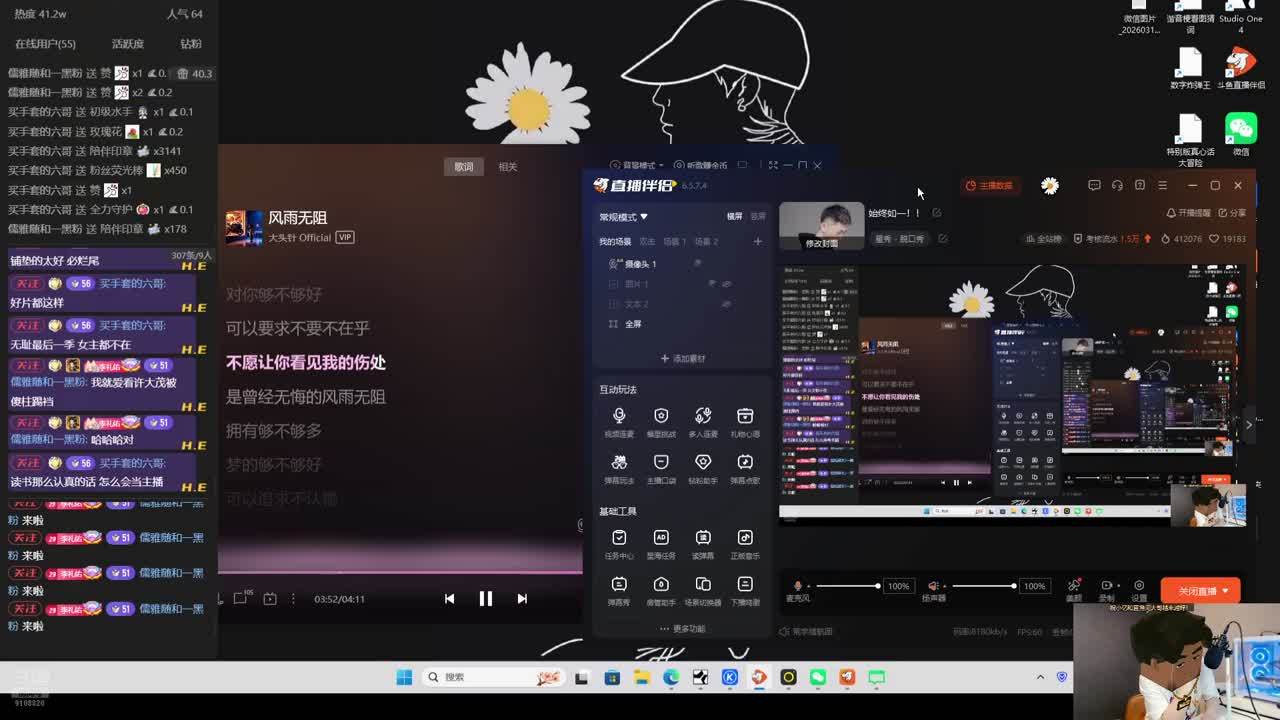Click the 录制 record icon
The height and width of the screenshot is (720, 1280).
coord(1106,589)
